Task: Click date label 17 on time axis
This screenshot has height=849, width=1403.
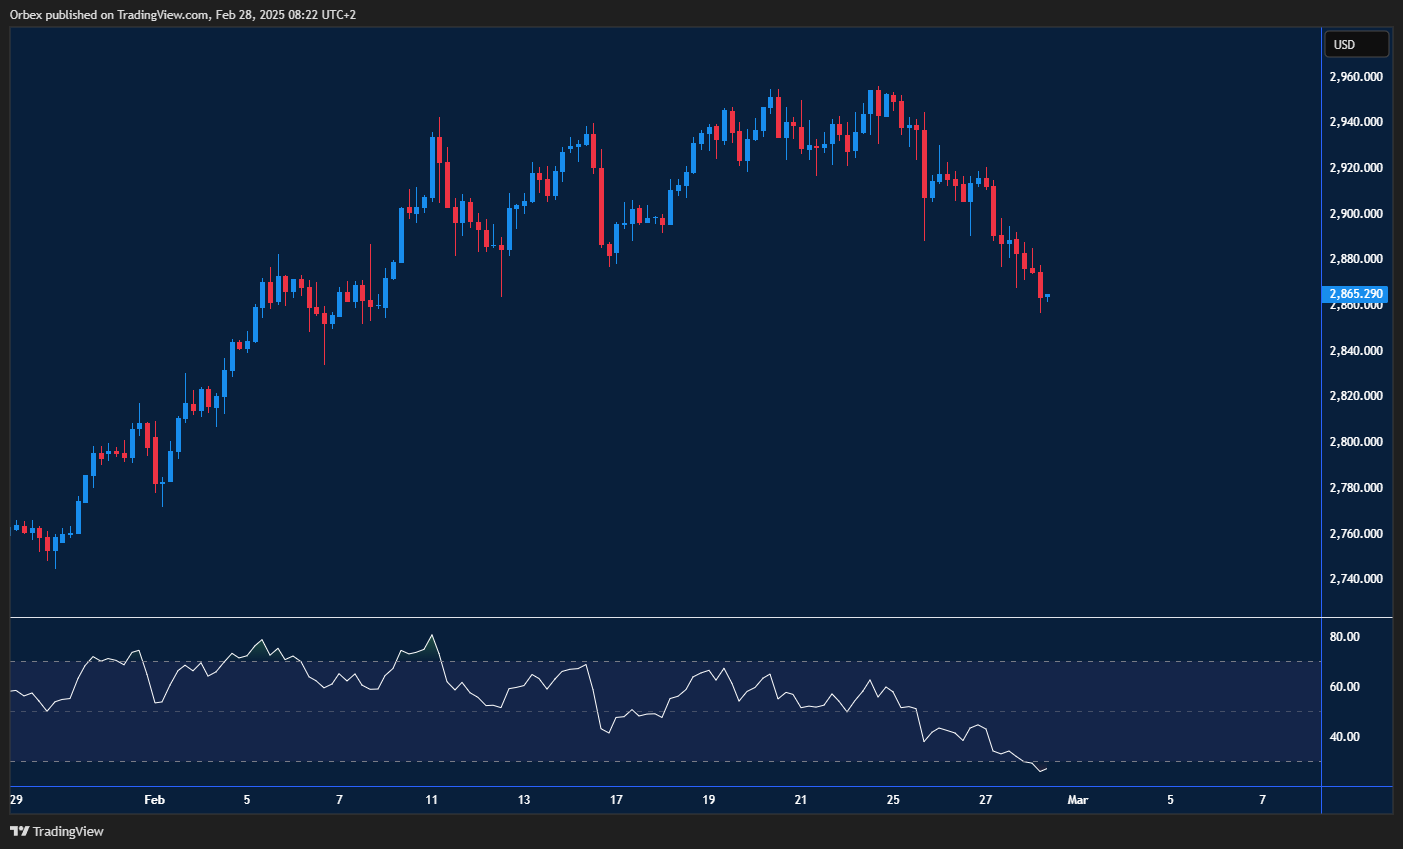Action: point(616,800)
